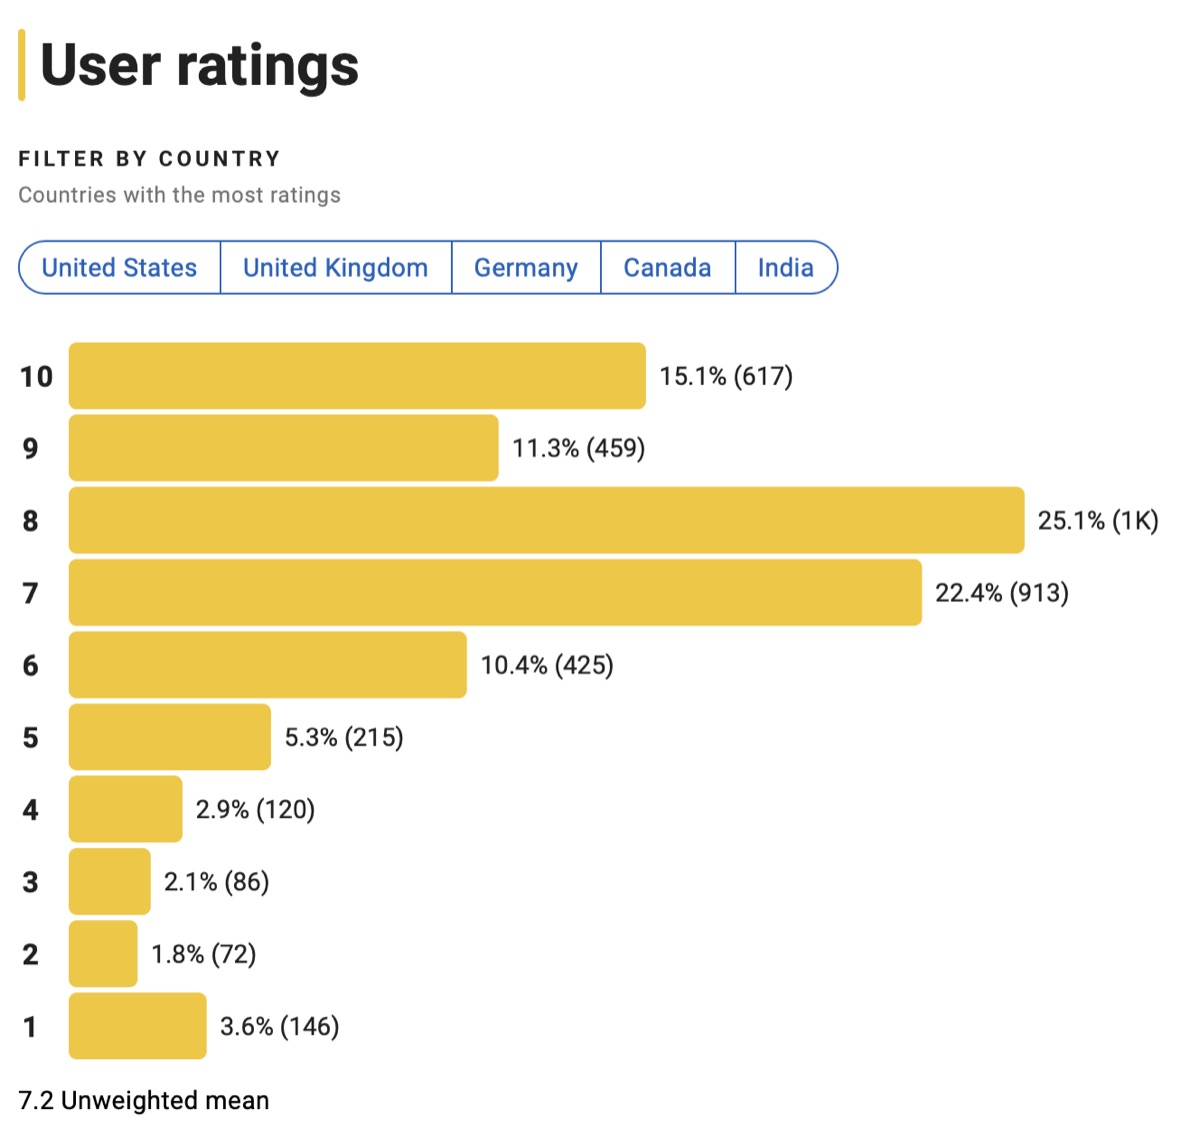This screenshot has width=1200, height=1138.
Task: Open the rating 7 bar
Action: (495, 593)
